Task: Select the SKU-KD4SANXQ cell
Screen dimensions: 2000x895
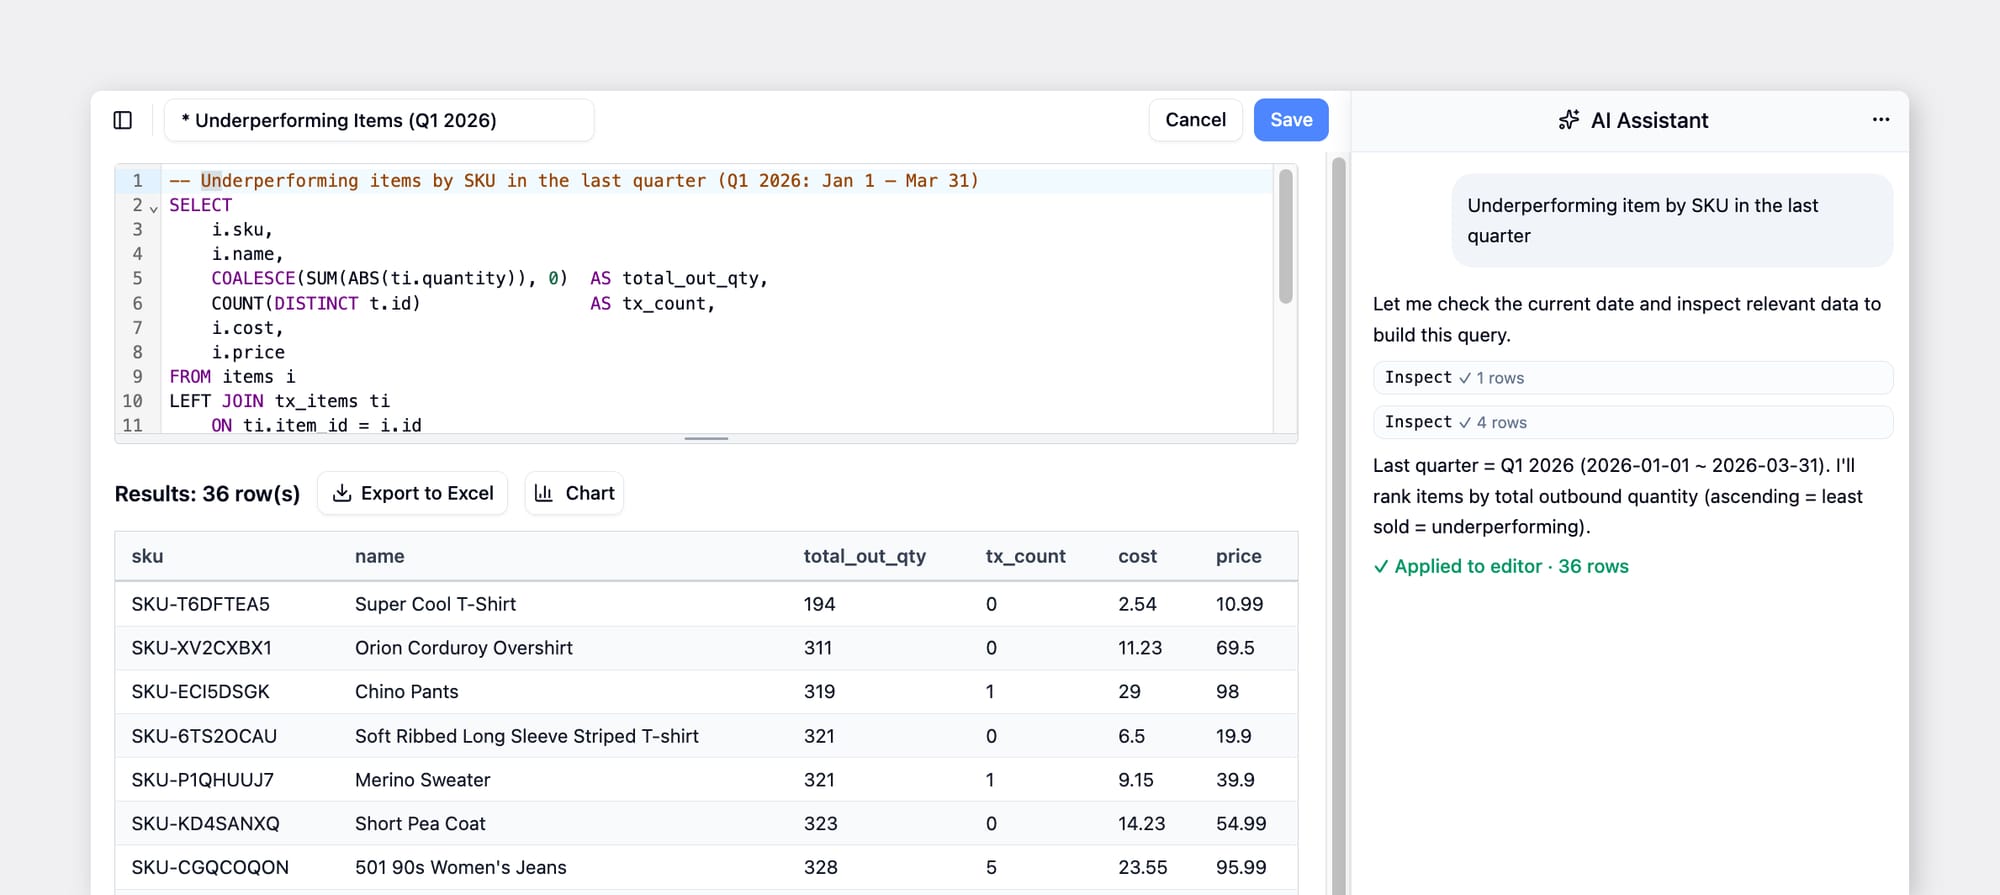Action: point(206,824)
